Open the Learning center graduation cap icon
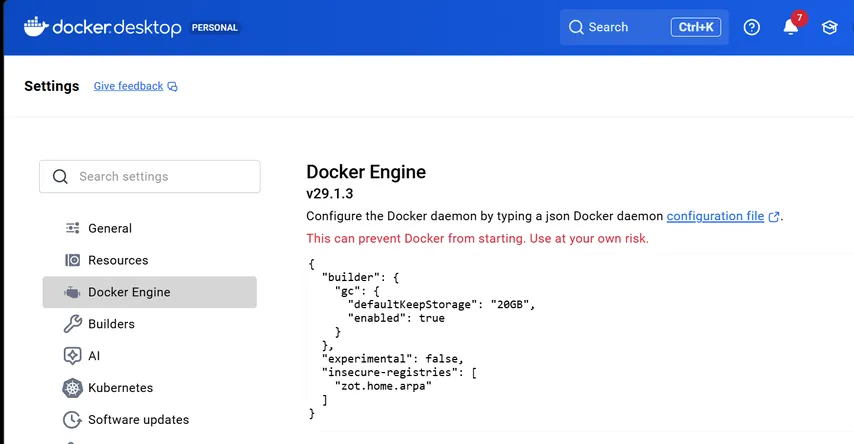The width and height of the screenshot is (854, 444). (x=829, y=27)
